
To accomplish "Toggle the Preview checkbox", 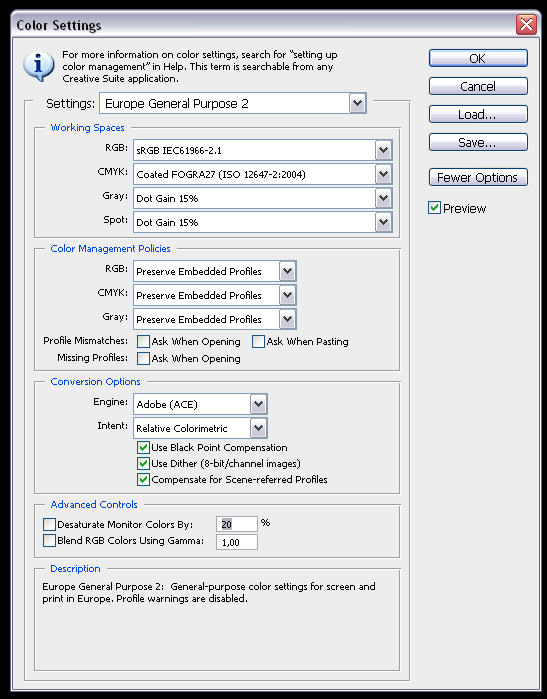I will tap(434, 208).
